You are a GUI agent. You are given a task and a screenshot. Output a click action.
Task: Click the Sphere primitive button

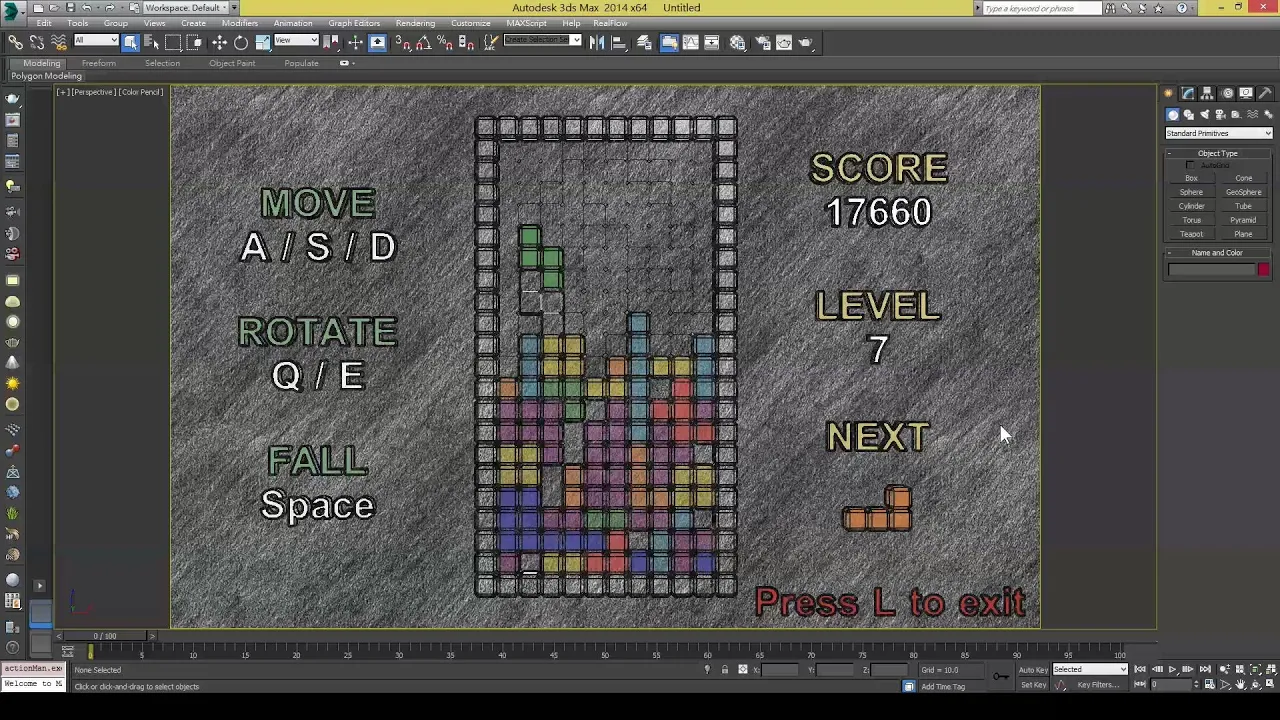point(1191,192)
